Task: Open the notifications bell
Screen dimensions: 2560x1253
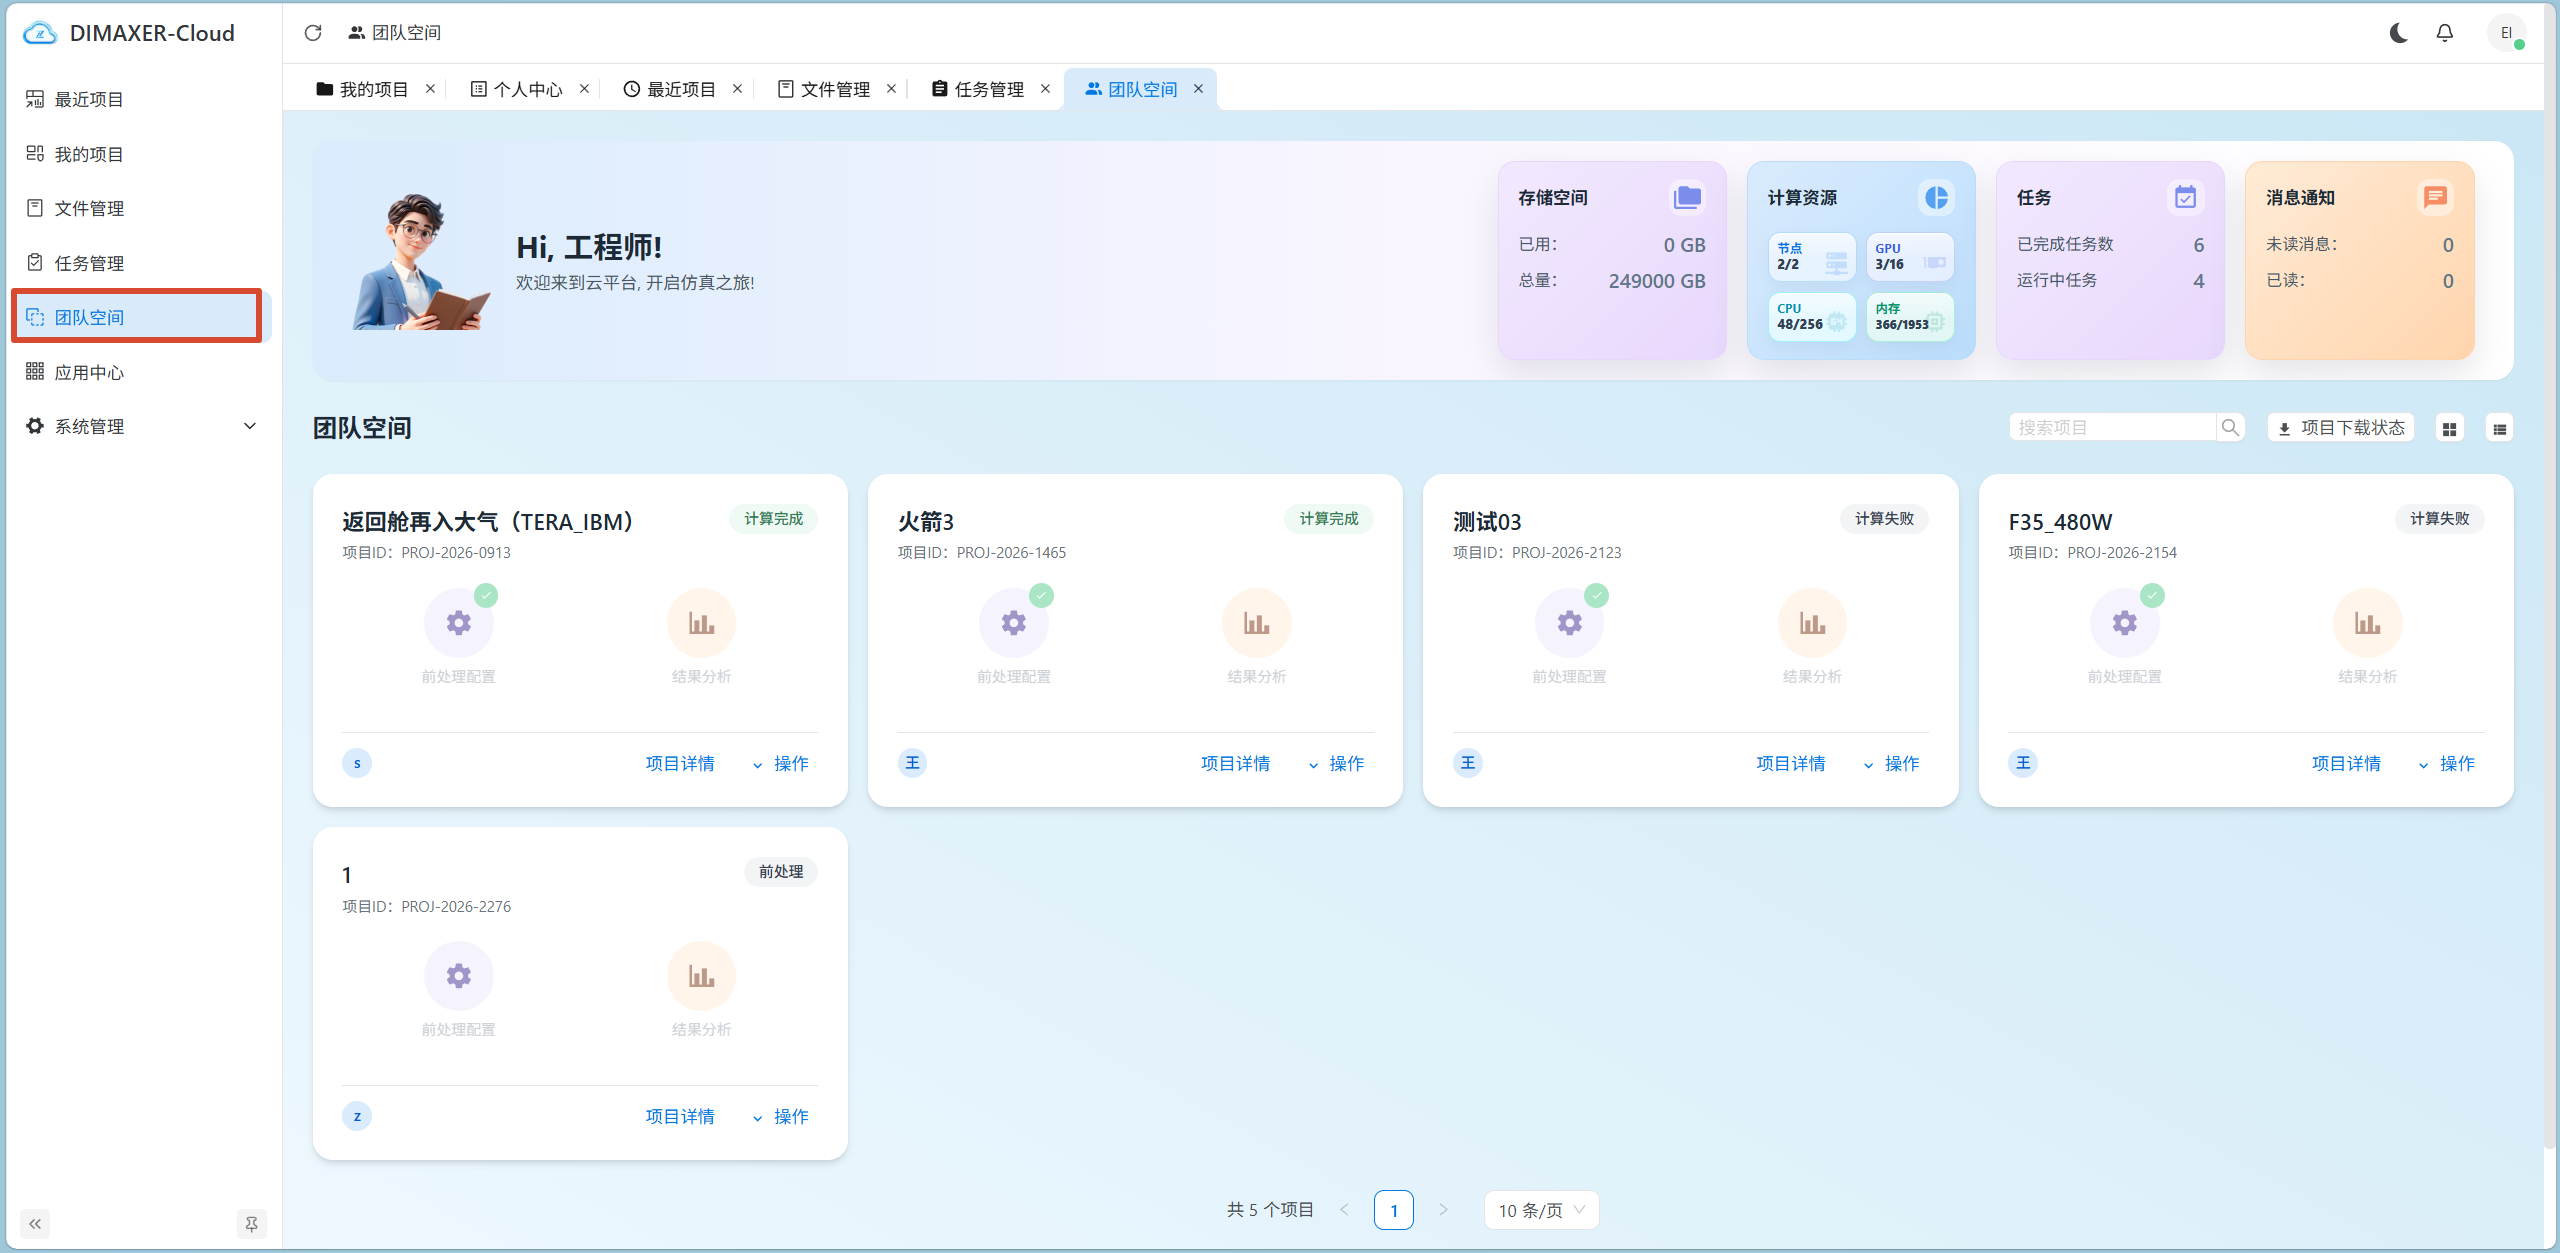Action: point(2445,33)
